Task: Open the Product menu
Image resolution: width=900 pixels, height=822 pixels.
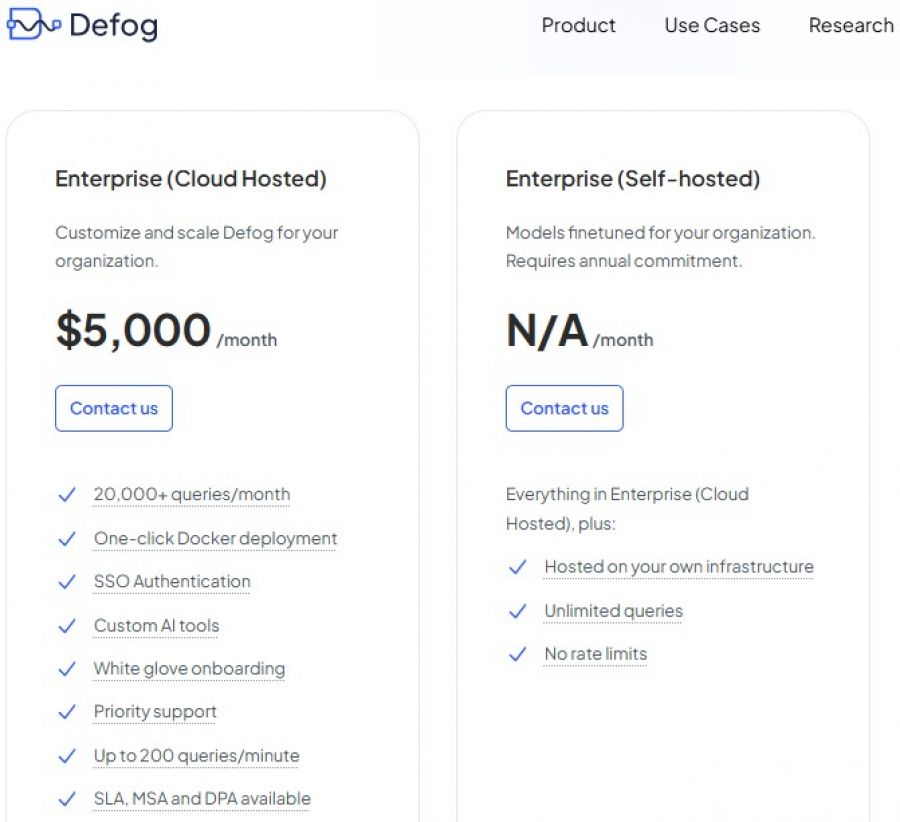Action: pyautogui.click(x=578, y=26)
